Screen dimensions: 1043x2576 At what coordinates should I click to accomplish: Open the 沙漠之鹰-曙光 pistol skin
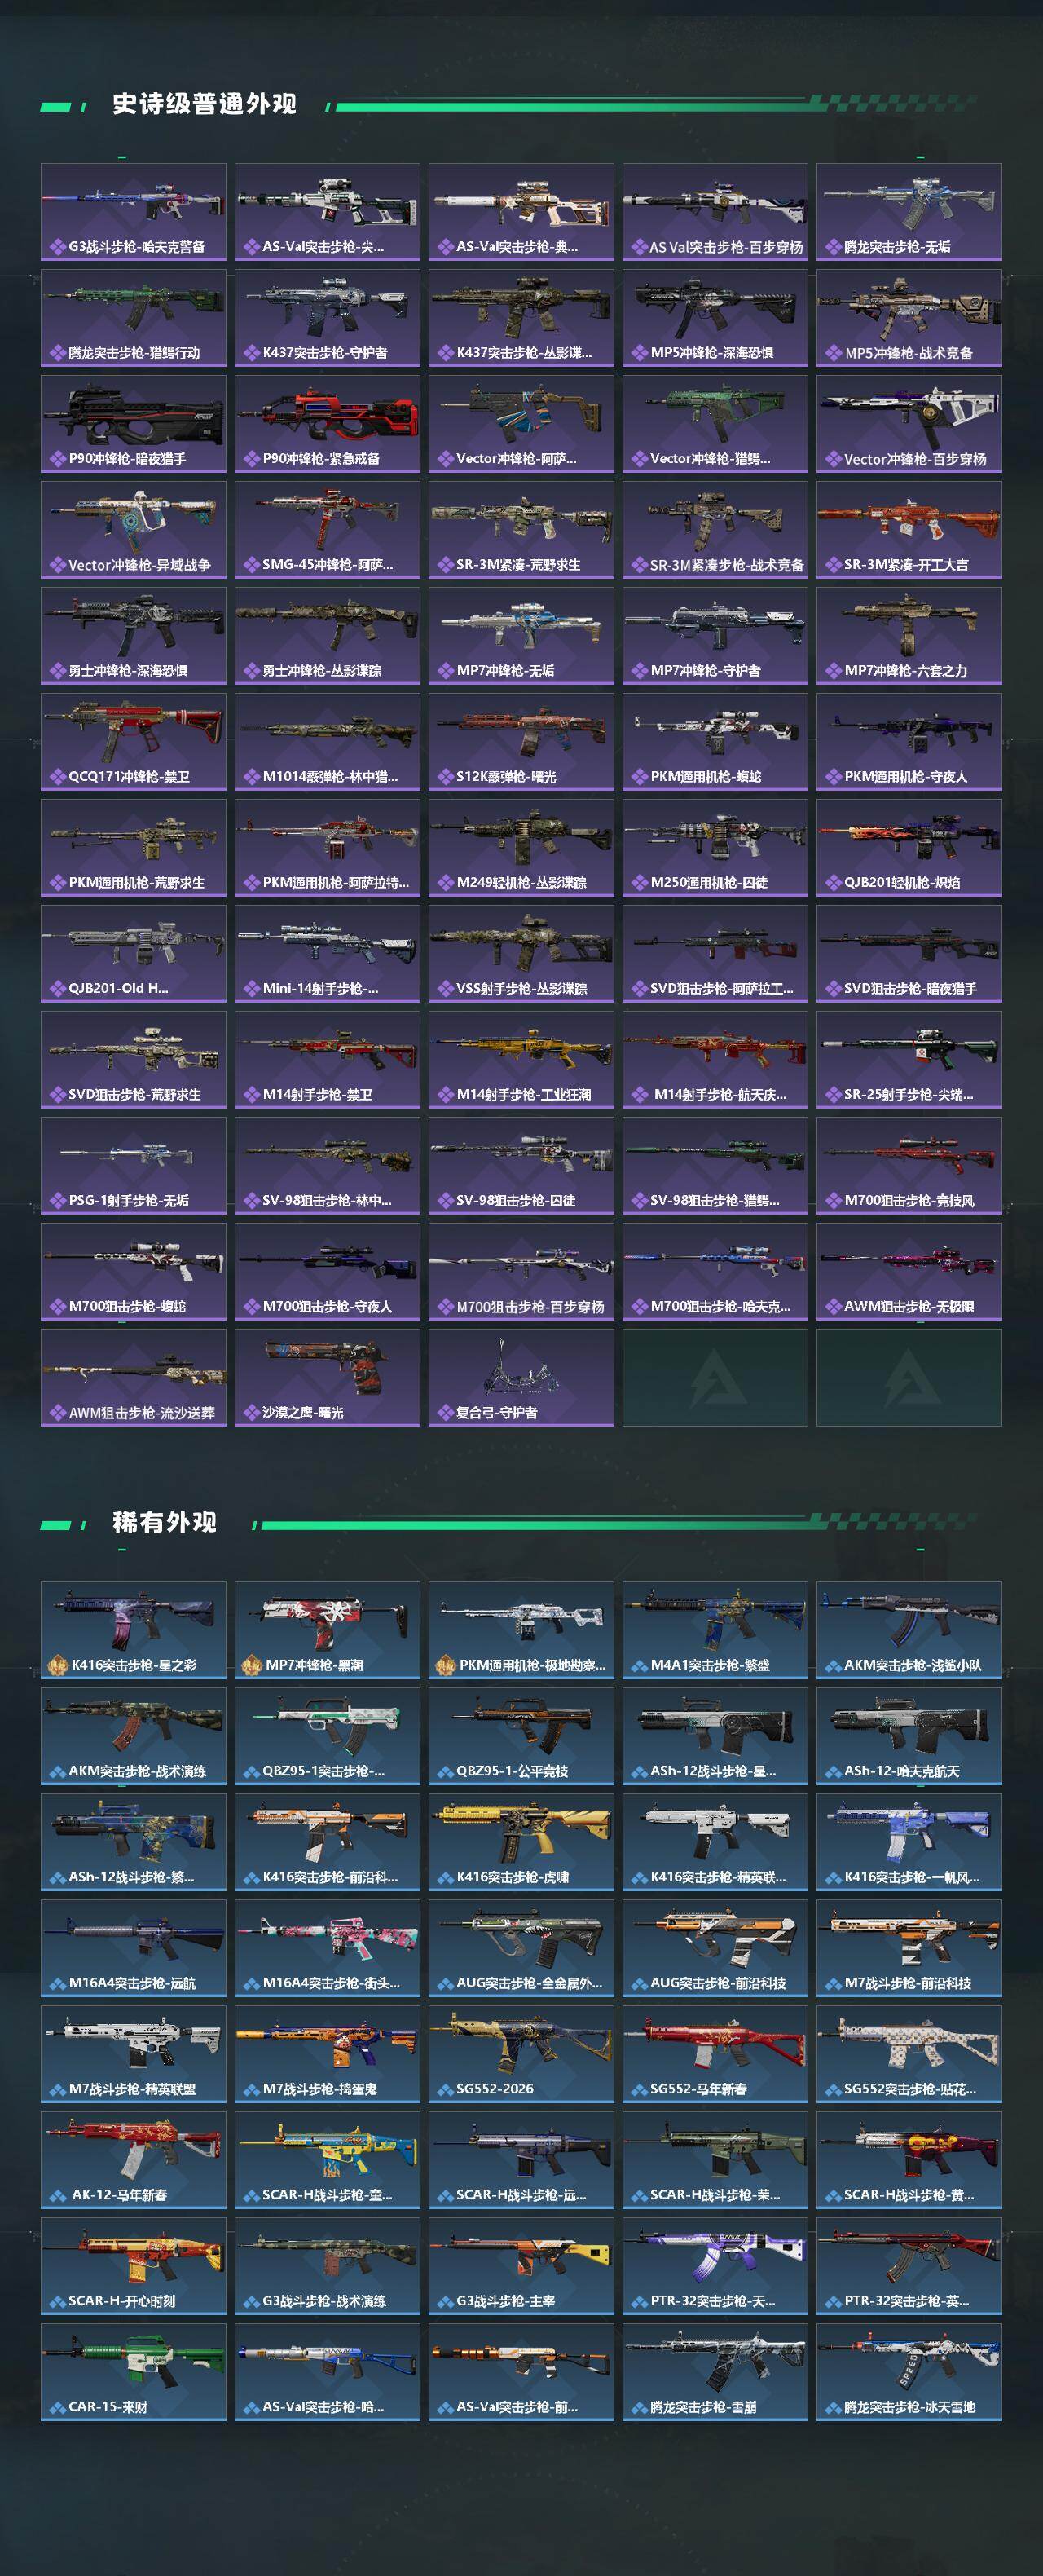pyautogui.click(x=327, y=1378)
